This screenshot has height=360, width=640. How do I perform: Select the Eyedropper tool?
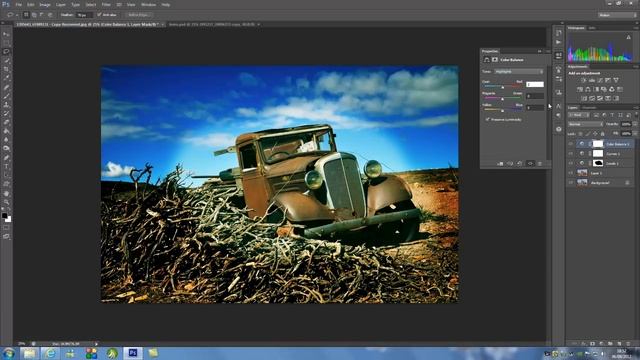click(x=6, y=78)
